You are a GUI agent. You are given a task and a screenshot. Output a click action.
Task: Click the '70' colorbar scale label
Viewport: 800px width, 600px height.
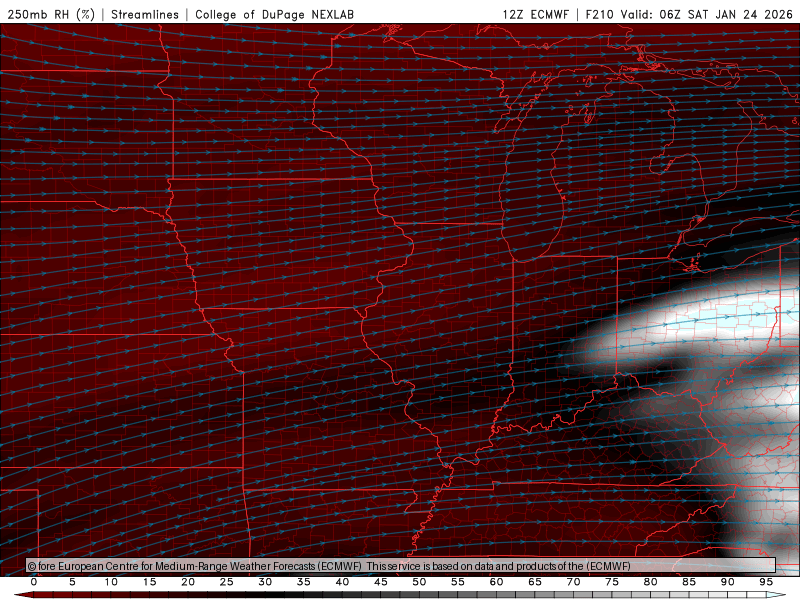click(x=573, y=582)
